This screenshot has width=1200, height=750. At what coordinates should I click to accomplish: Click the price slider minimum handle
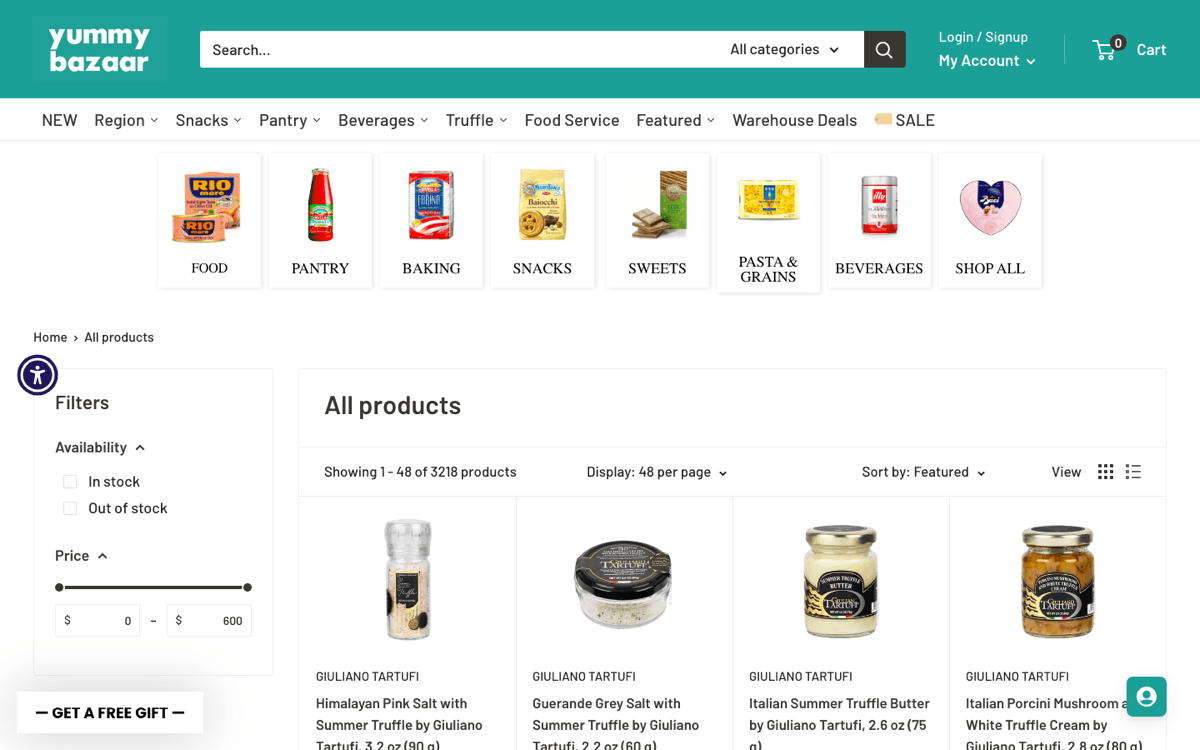[59, 587]
